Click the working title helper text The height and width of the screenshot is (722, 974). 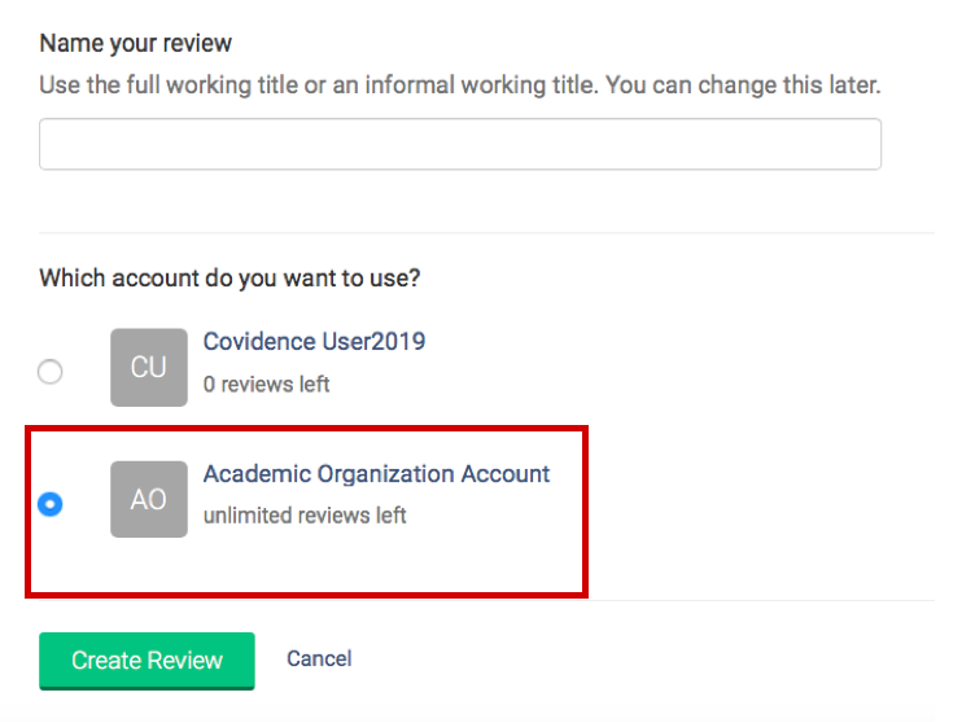coord(460,85)
